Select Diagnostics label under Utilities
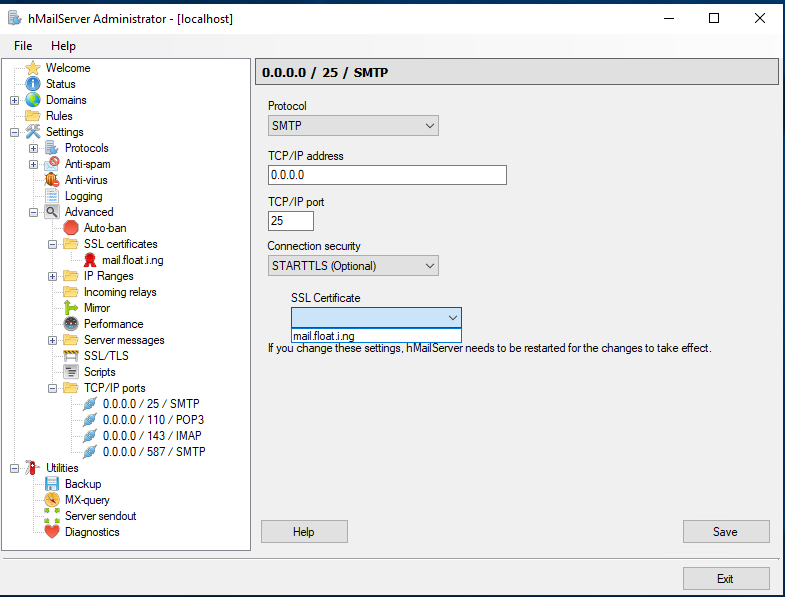The height and width of the screenshot is (597, 785). [x=92, y=532]
